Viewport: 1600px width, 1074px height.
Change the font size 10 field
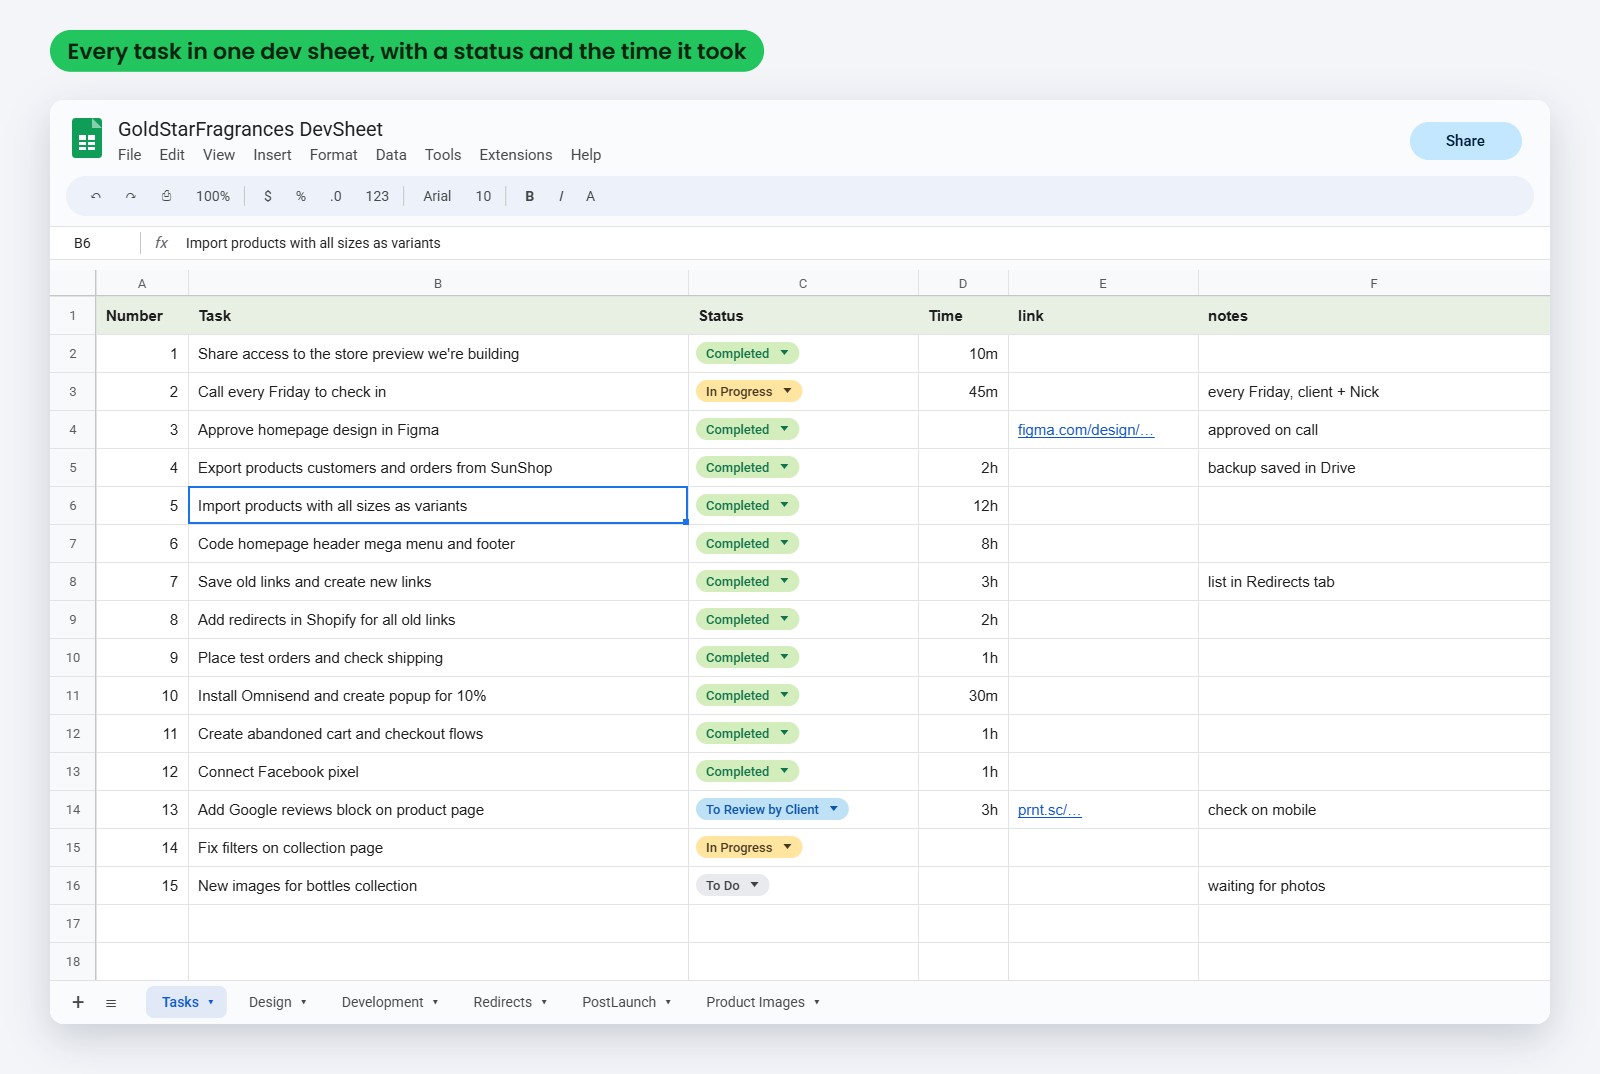click(x=483, y=196)
